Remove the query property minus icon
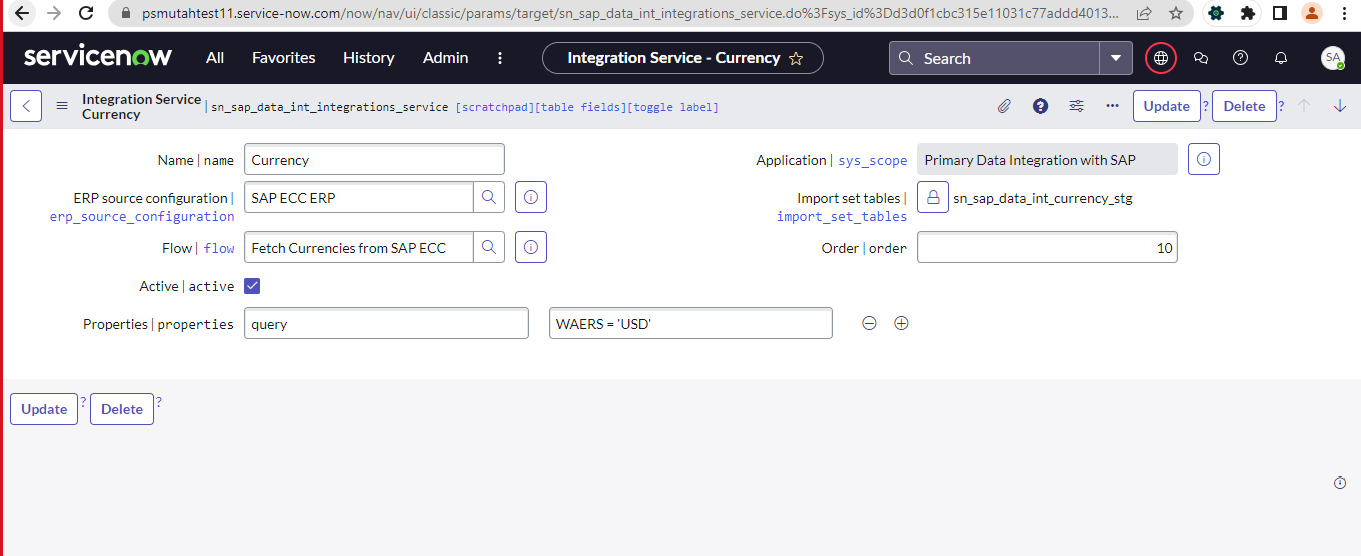This screenshot has height=556, width=1361. (870, 324)
